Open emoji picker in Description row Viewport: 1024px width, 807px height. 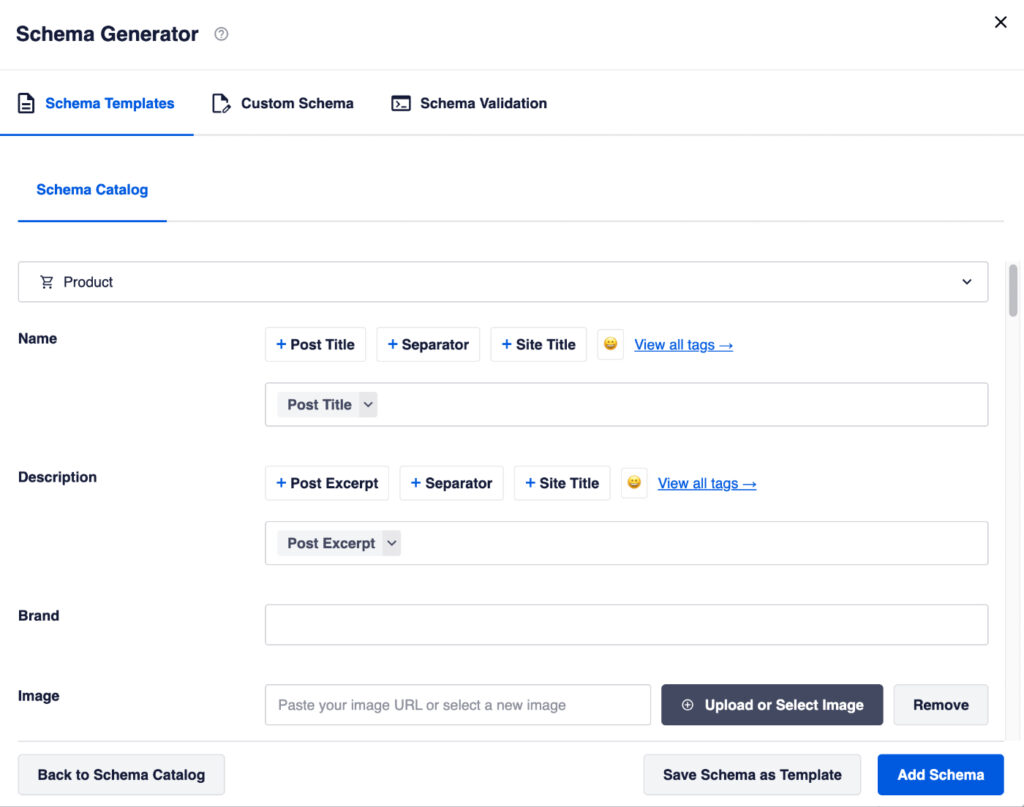[x=634, y=483]
